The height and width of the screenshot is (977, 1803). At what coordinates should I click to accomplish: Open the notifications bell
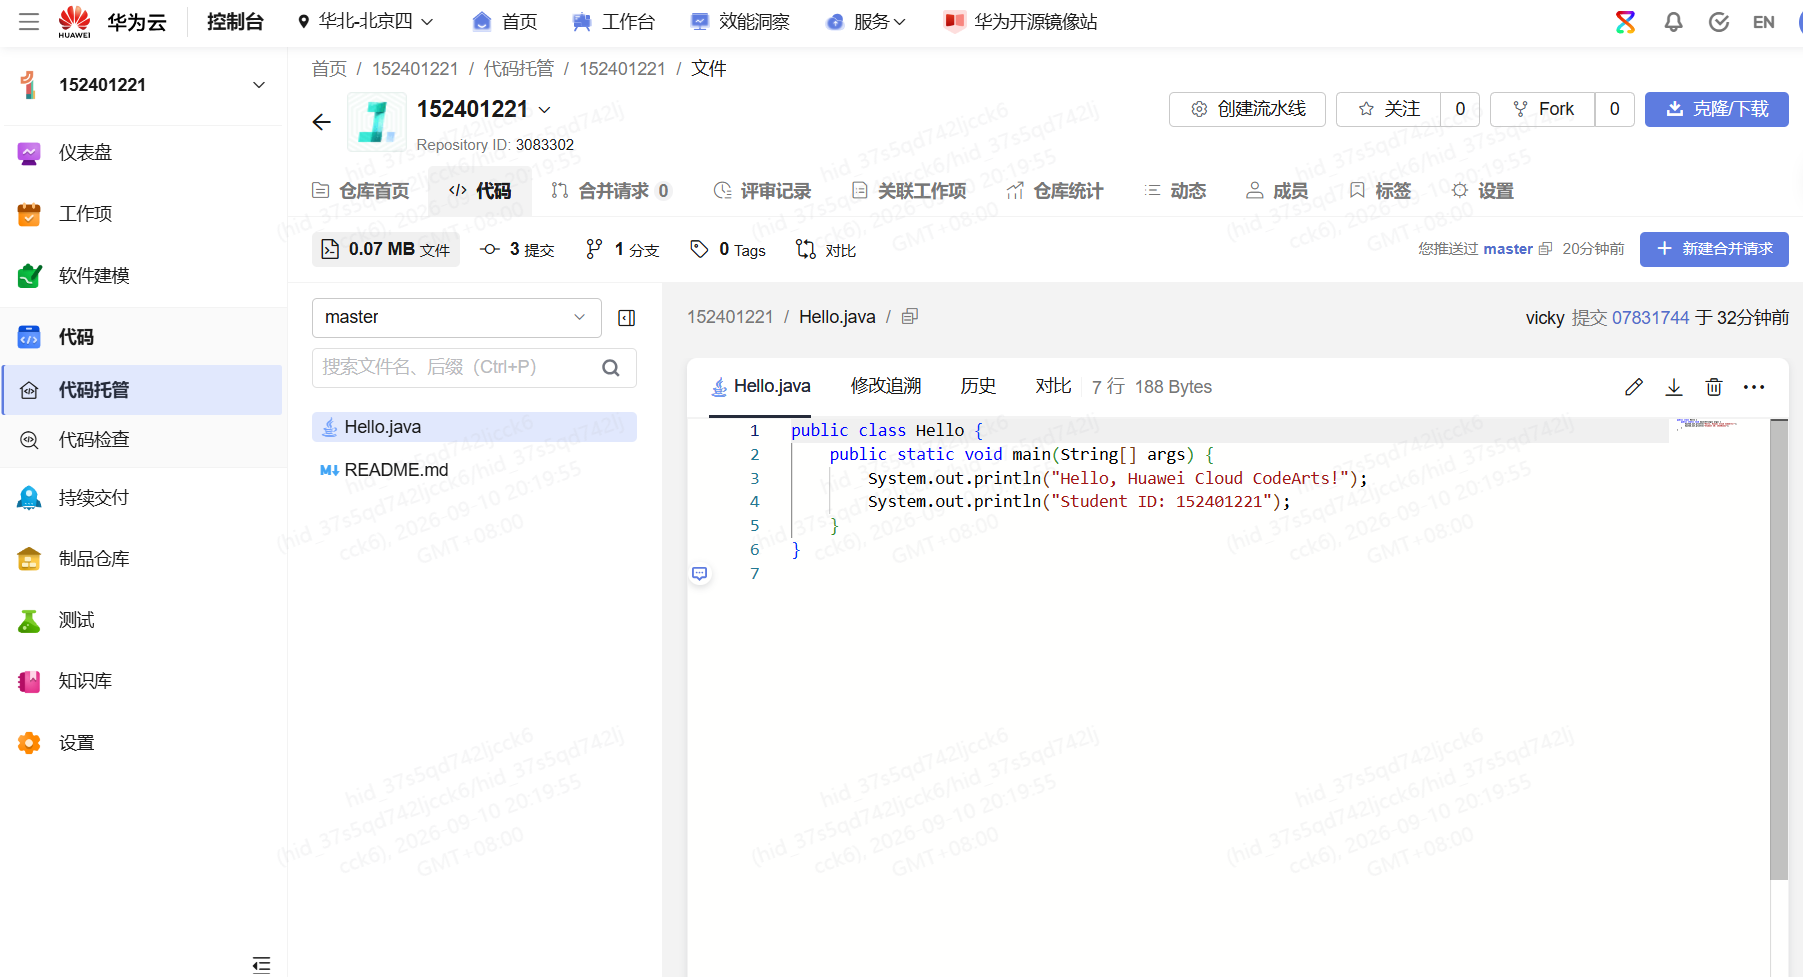1673,22
